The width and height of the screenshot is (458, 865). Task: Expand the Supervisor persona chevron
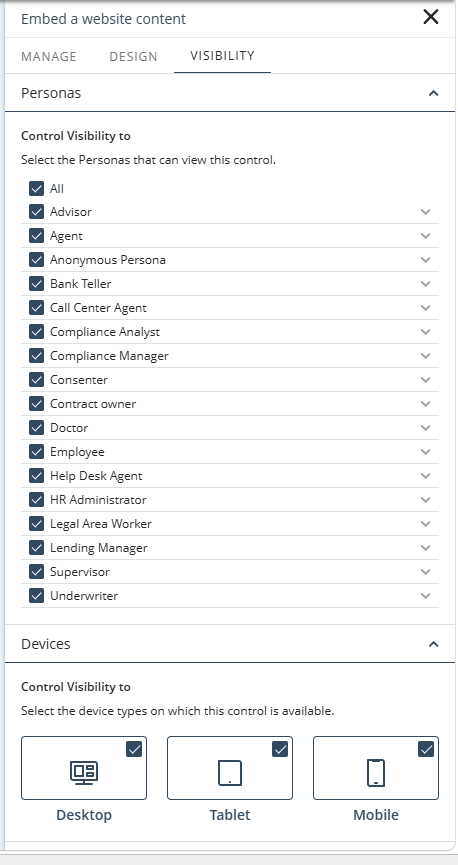point(425,572)
